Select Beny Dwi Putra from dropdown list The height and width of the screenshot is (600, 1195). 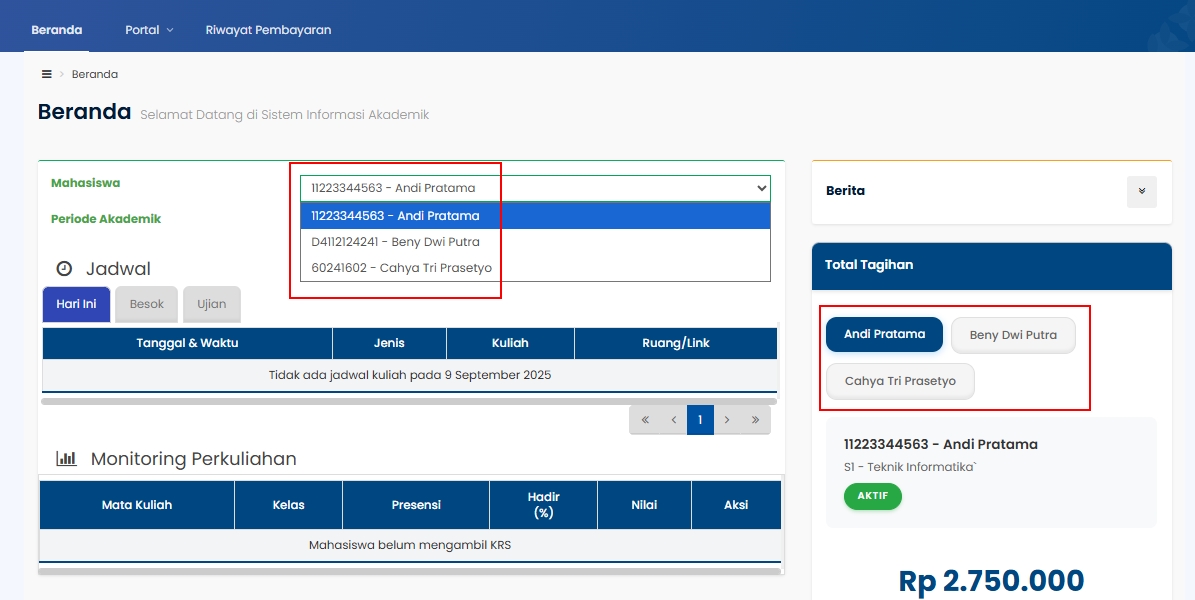[395, 242]
